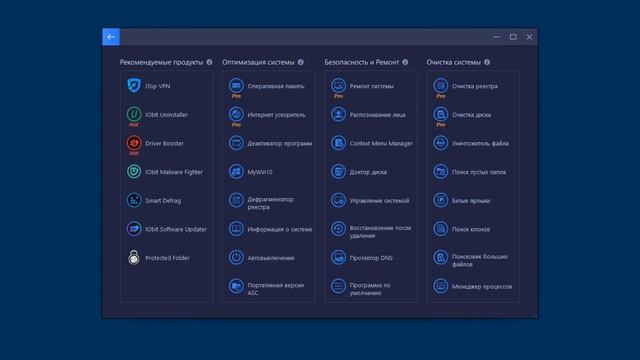This screenshot has width=640, height=360.
Task: Minimize the toolbox window
Action: pyautogui.click(x=497, y=37)
